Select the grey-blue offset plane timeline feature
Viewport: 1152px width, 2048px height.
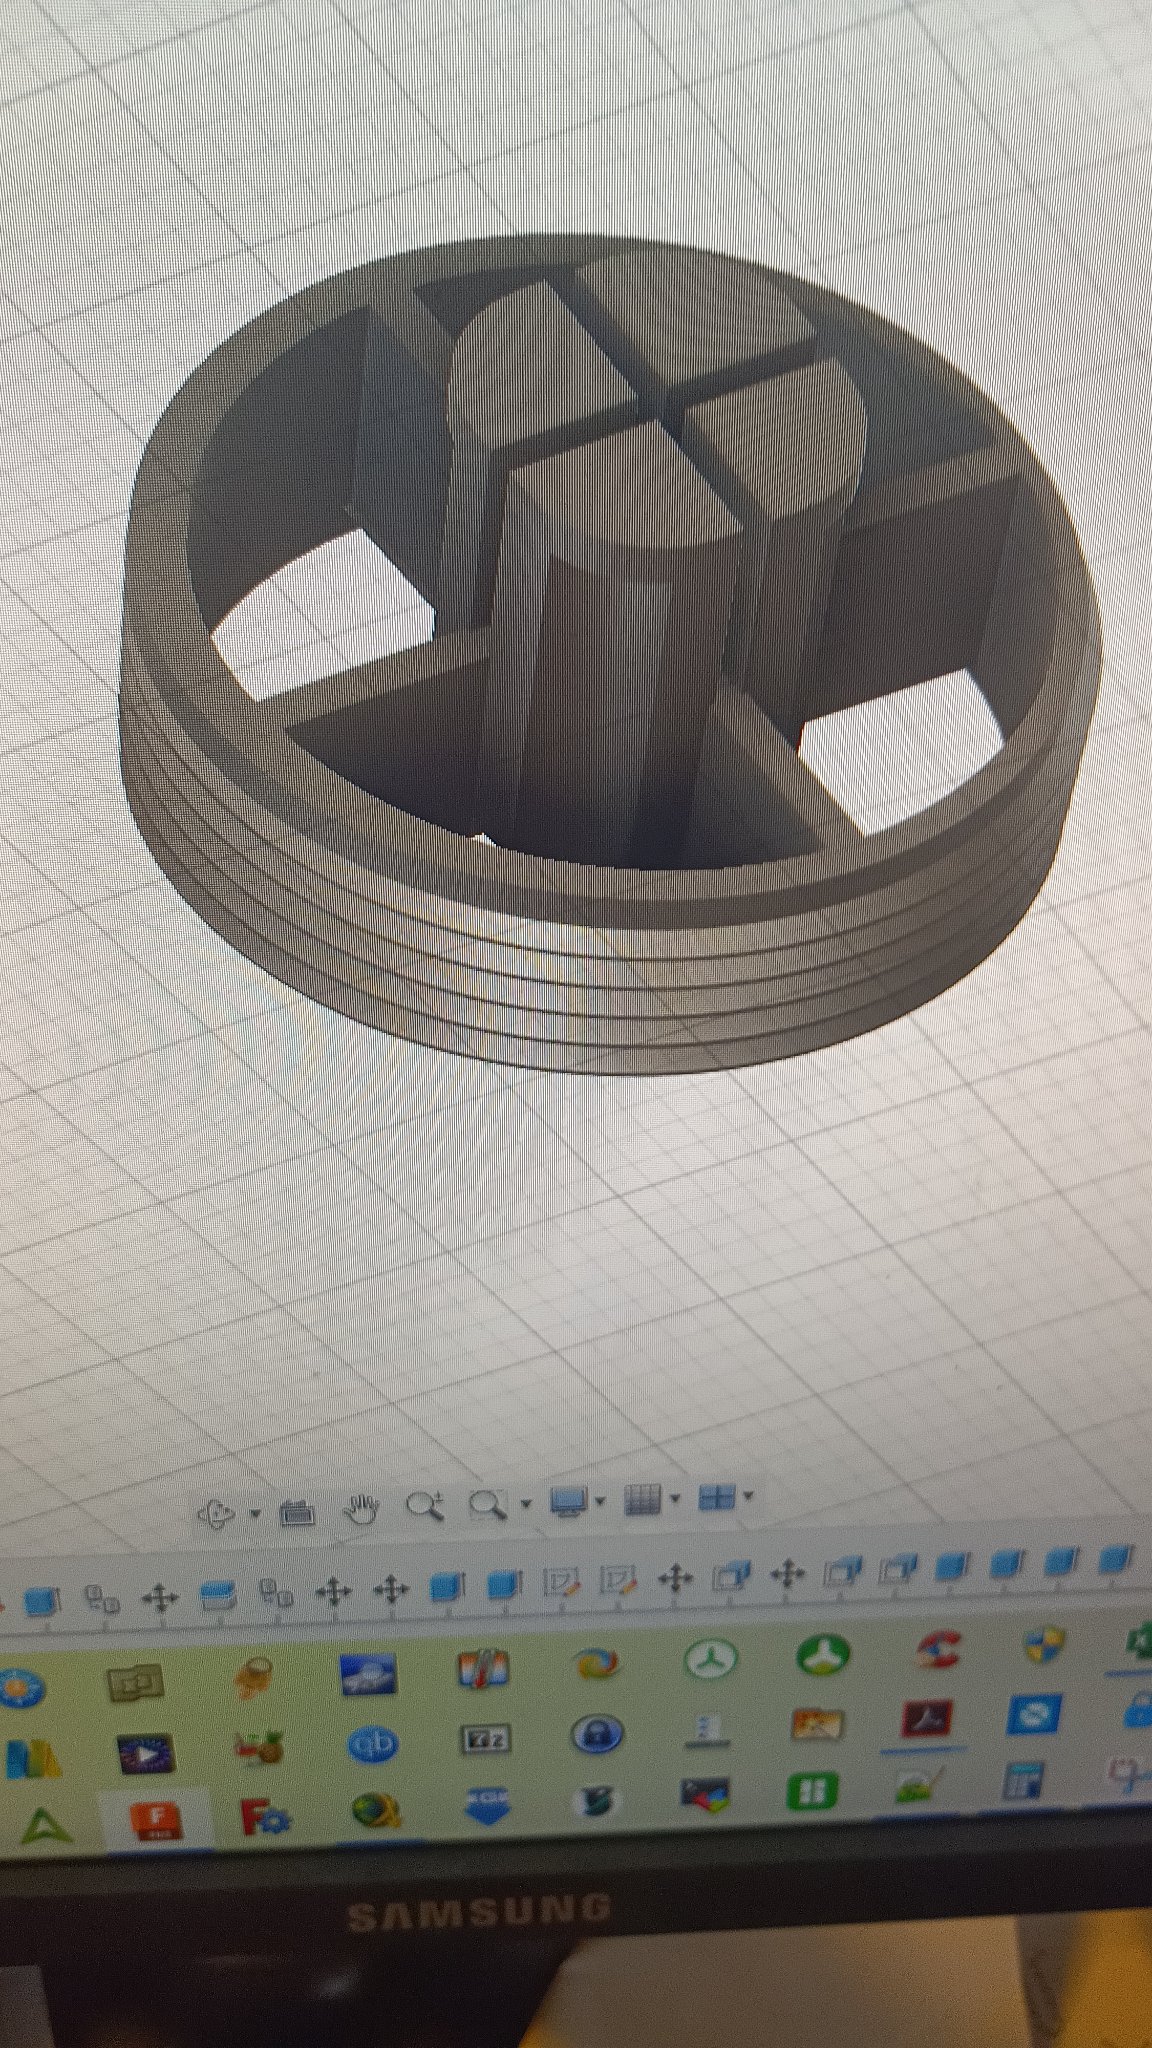pyautogui.click(x=217, y=1595)
